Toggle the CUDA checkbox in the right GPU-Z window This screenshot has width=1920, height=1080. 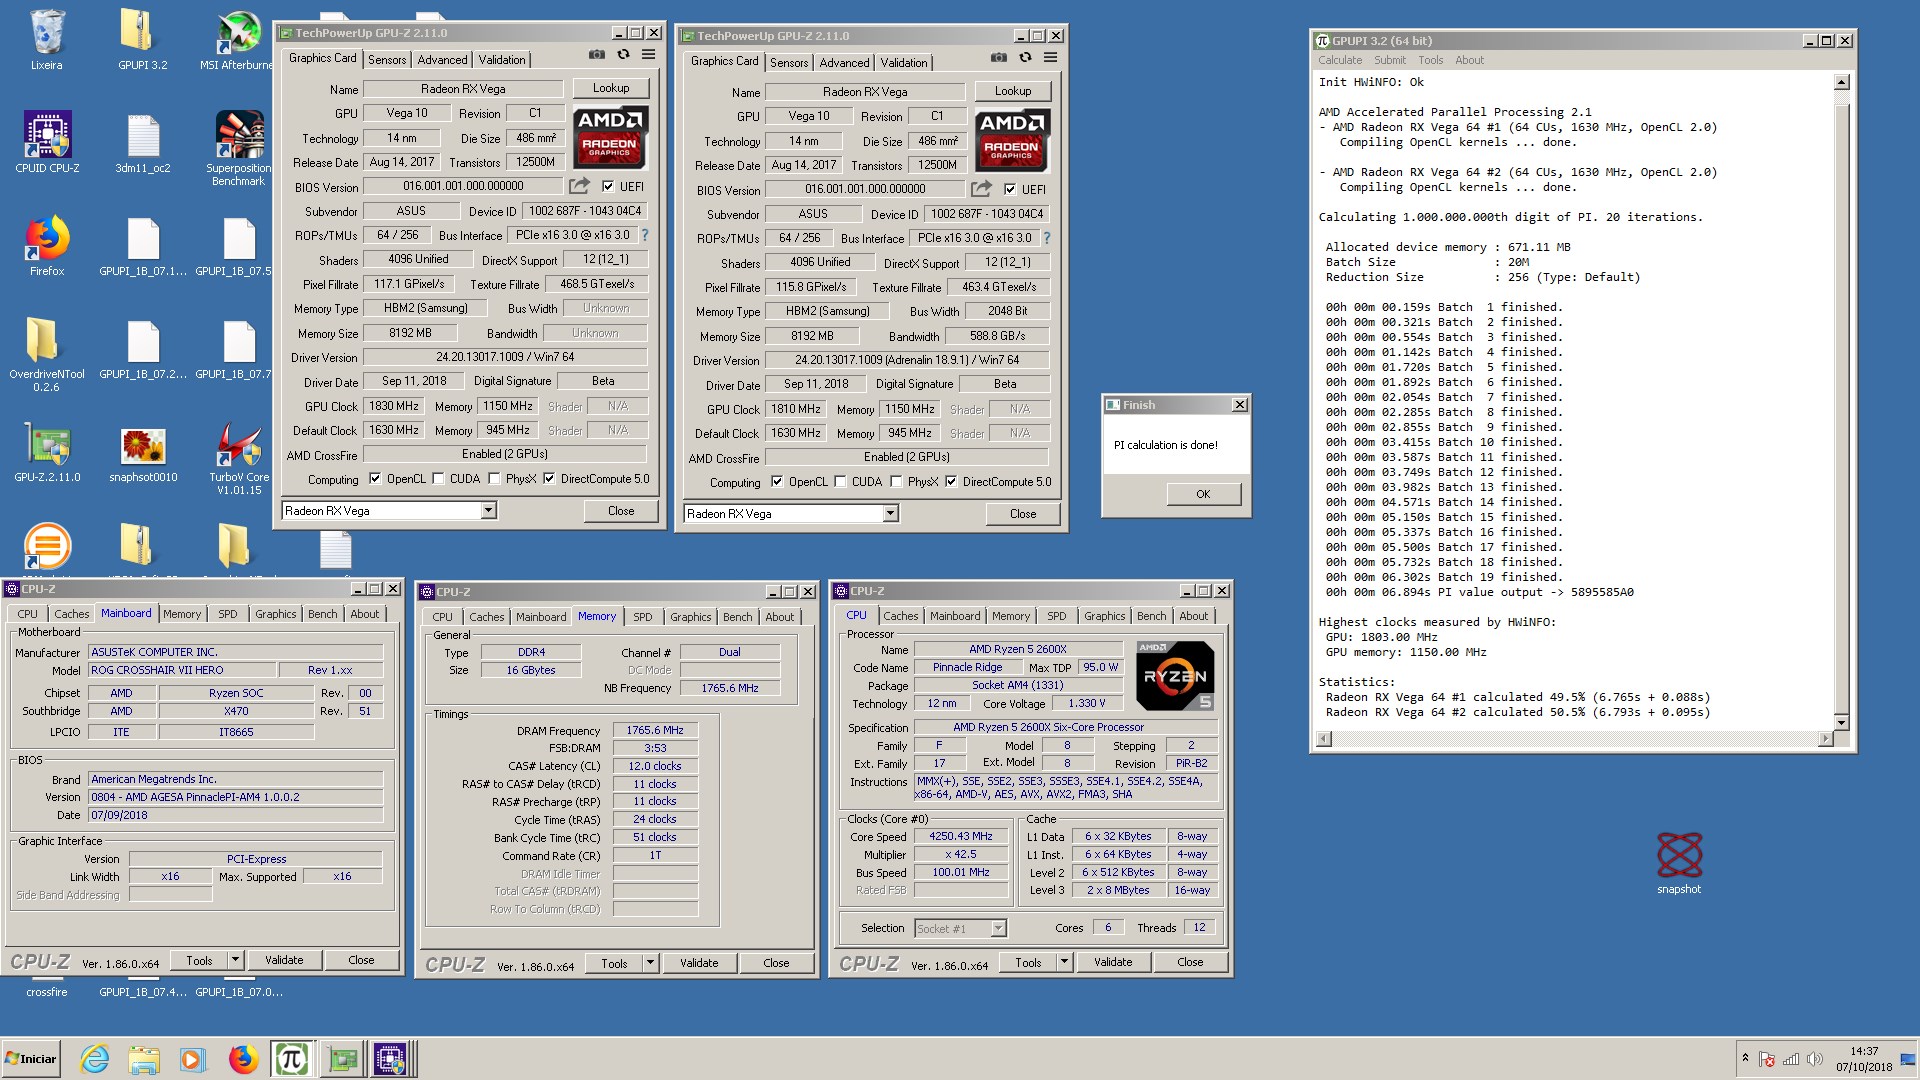pos(841,482)
